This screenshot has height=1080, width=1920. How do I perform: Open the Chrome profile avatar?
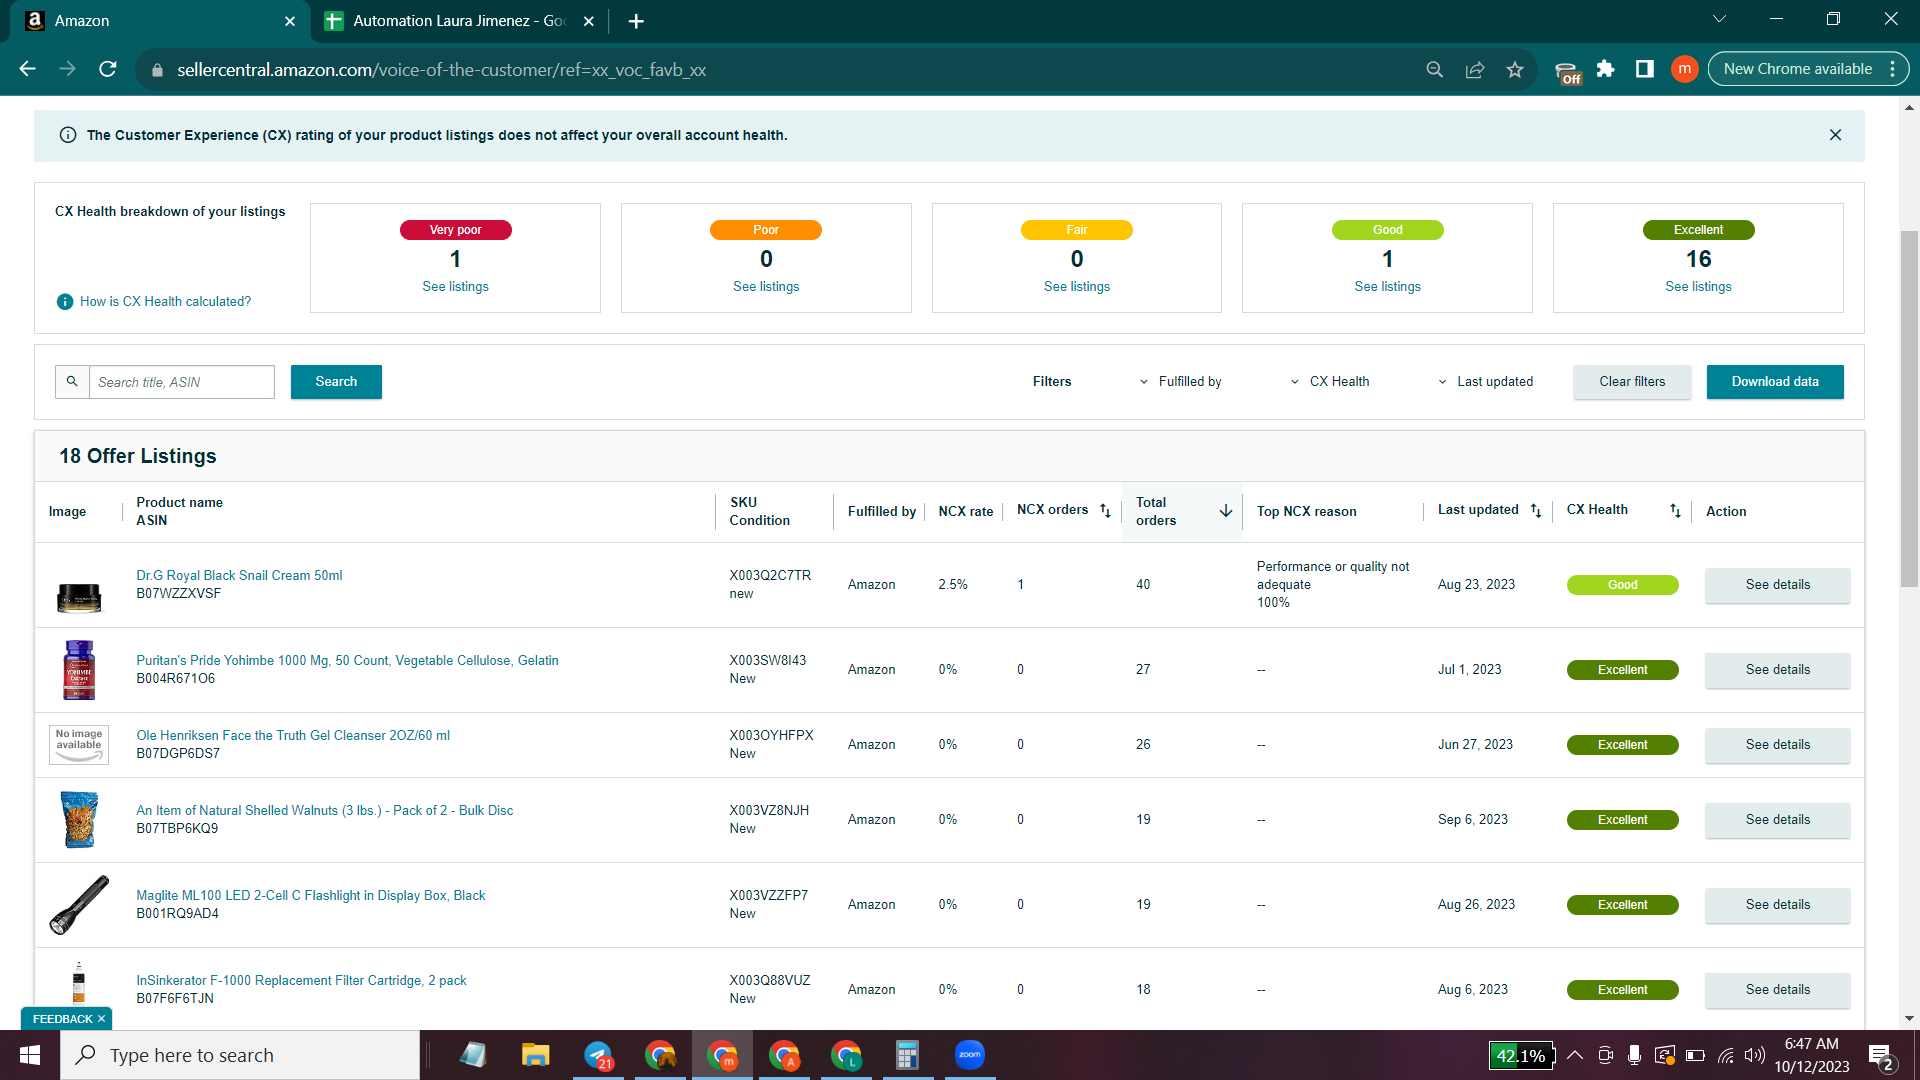coord(1685,69)
